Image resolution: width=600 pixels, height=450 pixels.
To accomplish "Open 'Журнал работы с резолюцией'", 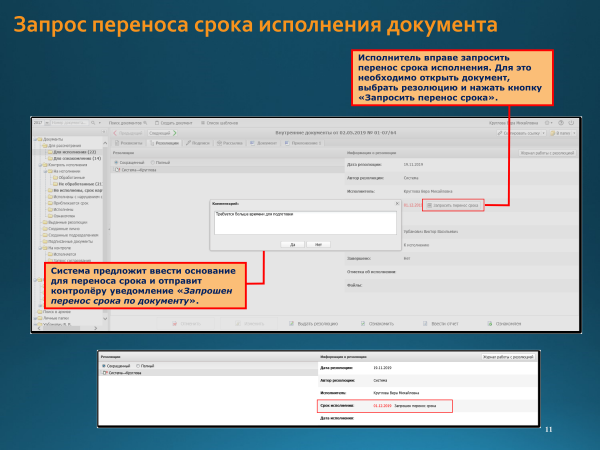I will point(543,153).
